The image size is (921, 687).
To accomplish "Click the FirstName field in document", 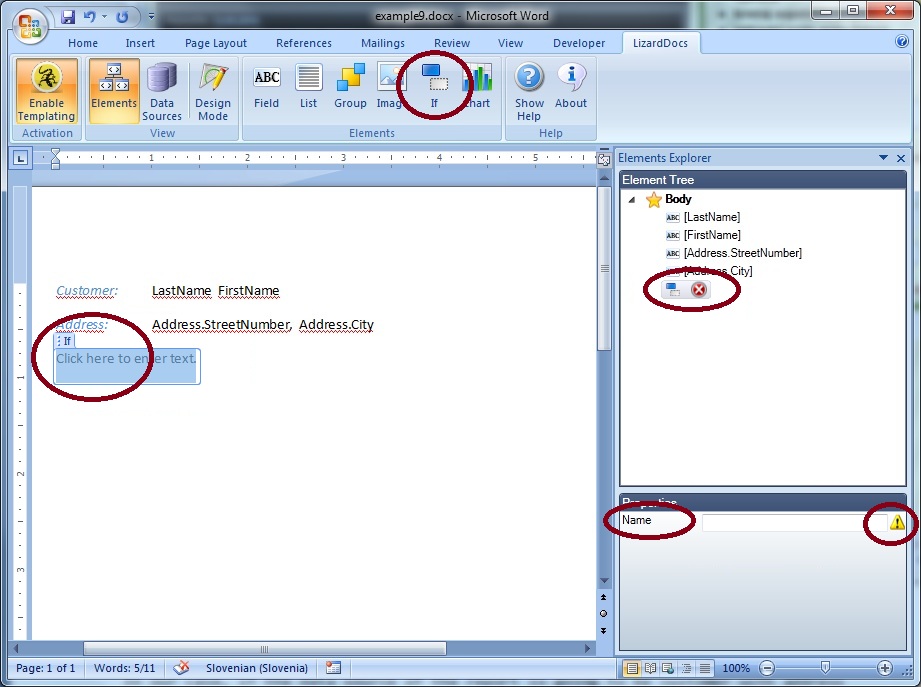I will 248,291.
